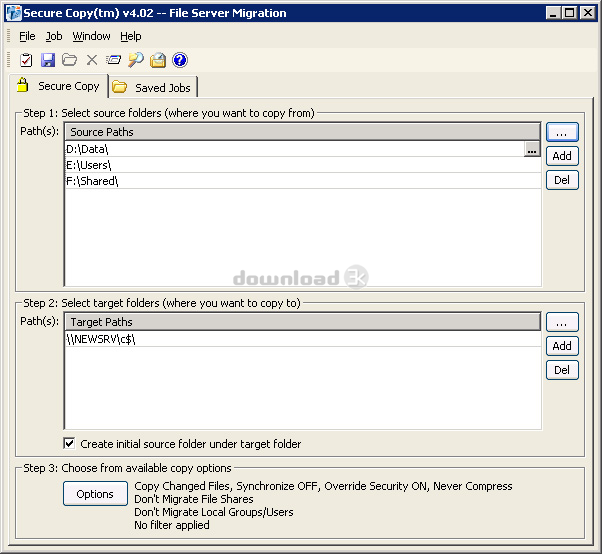The height and width of the screenshot is (554, 602).
Task: Open the Window menu
Action: coord(91,36)
